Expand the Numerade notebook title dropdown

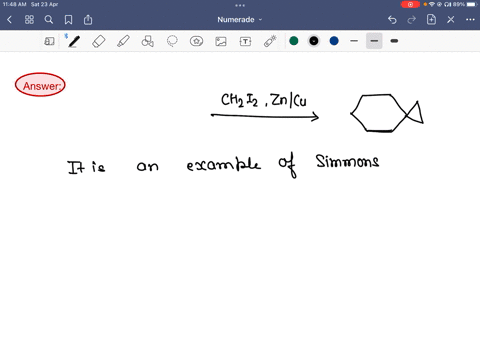240,20
